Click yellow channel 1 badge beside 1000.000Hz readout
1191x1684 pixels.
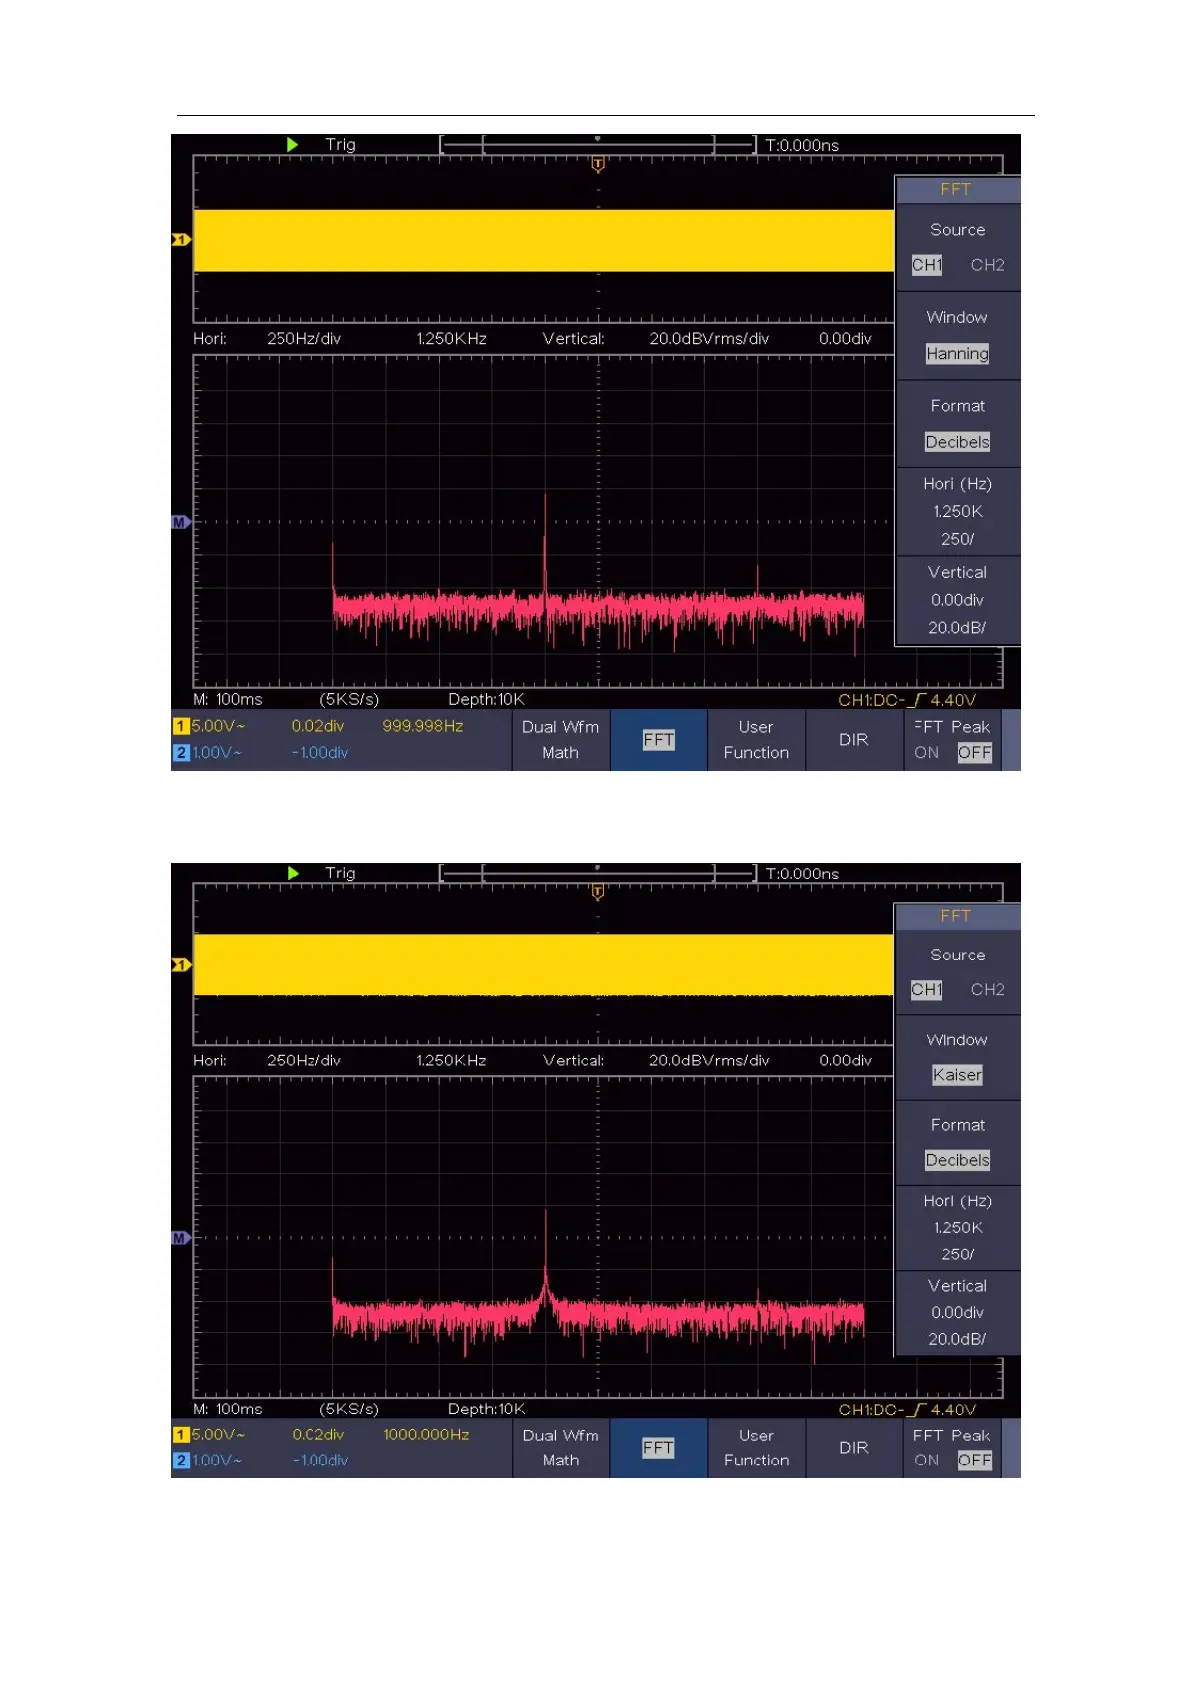(181, 1434)
